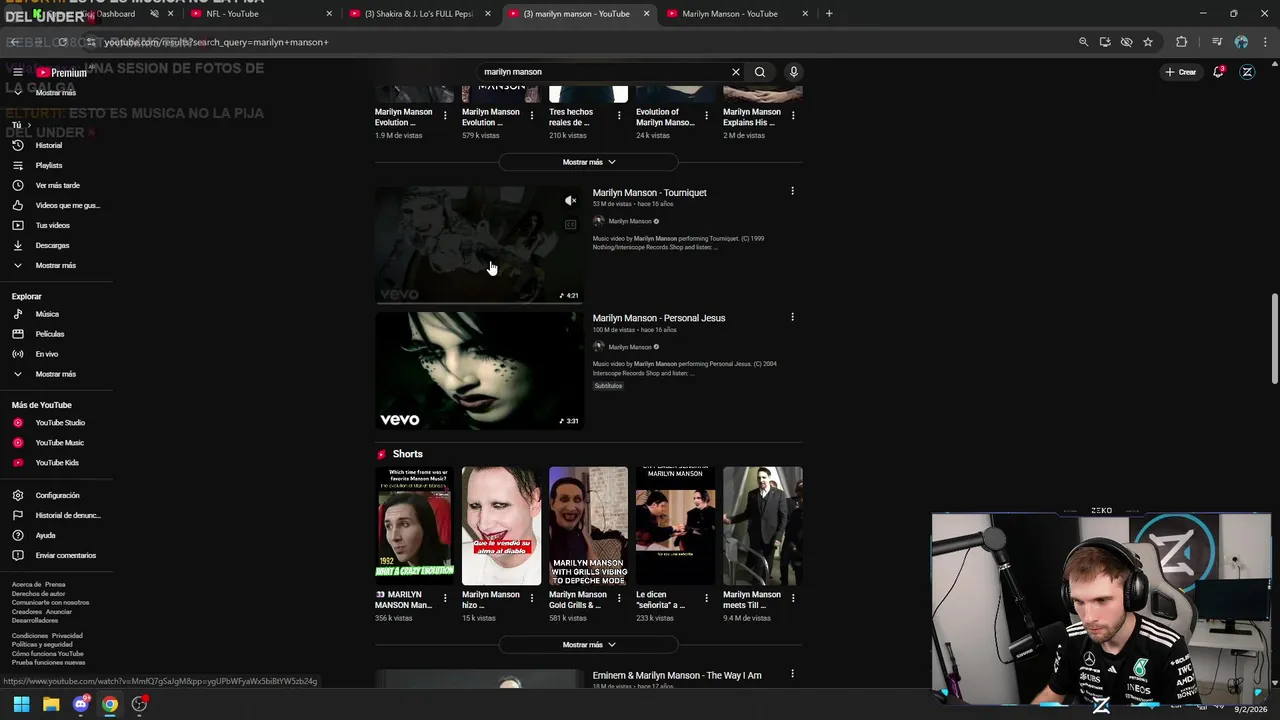Open options menu for The Way I Am
The width and height of the screenshot is (1280, 720).
[x=792, y=674]
